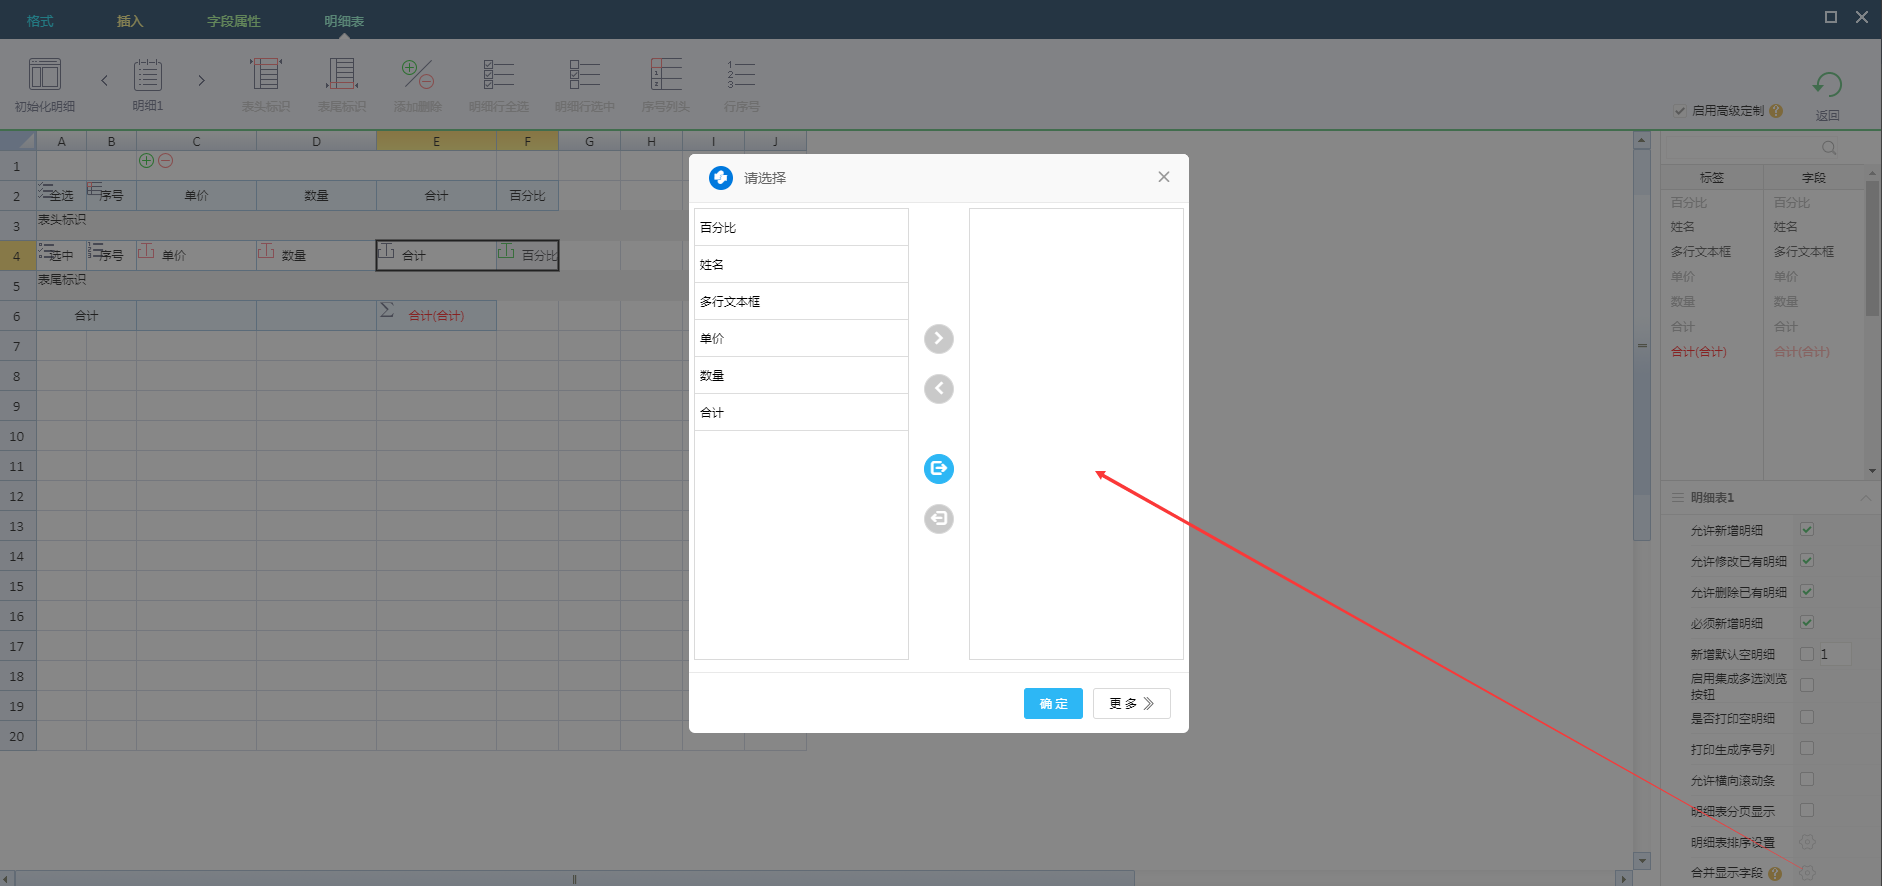Expand the 更多 options button
This screenshot has height=886, width=1882.
pos(1131,704)
